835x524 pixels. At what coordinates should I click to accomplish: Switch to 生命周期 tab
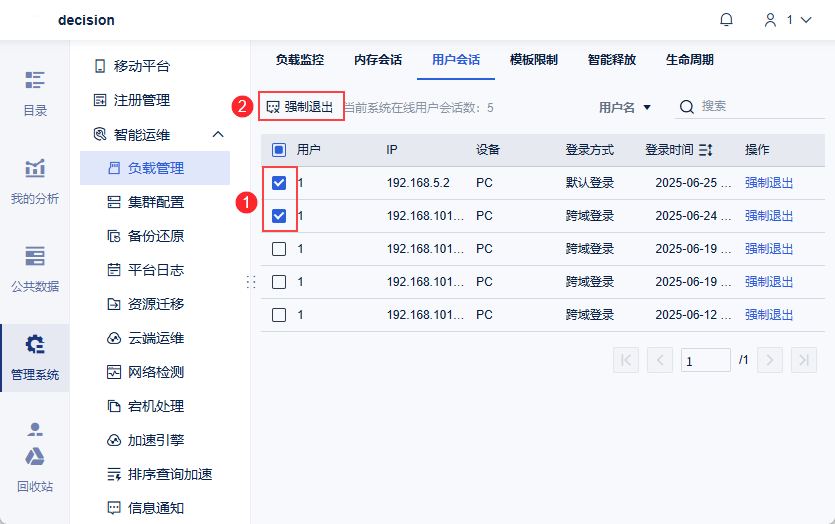(x=690, y=60)
